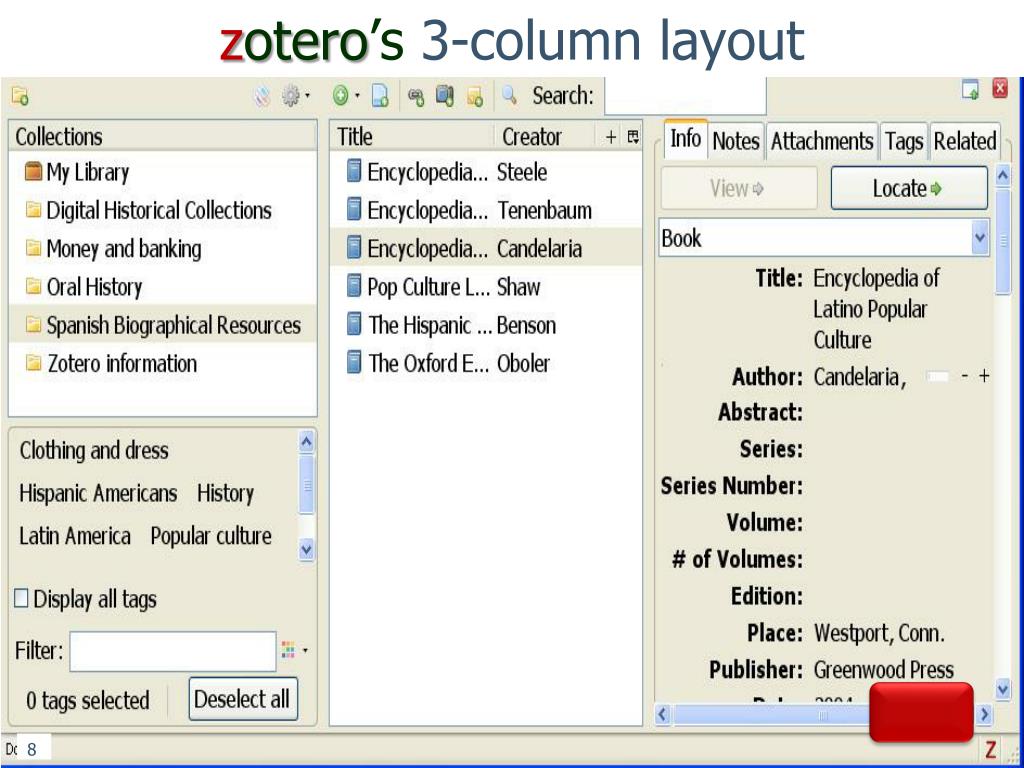The image size is (1024, 768).
Task: Open dropdown arrow beside tag color icon
Action: pyautogui.click(x=305, y=650)
